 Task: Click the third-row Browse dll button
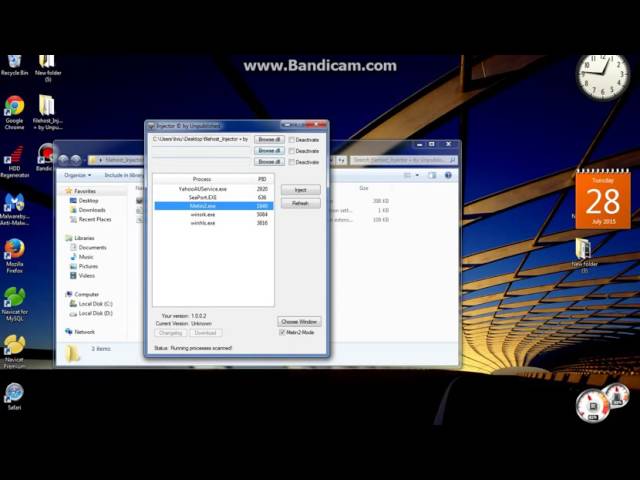[x=269, y=162]
